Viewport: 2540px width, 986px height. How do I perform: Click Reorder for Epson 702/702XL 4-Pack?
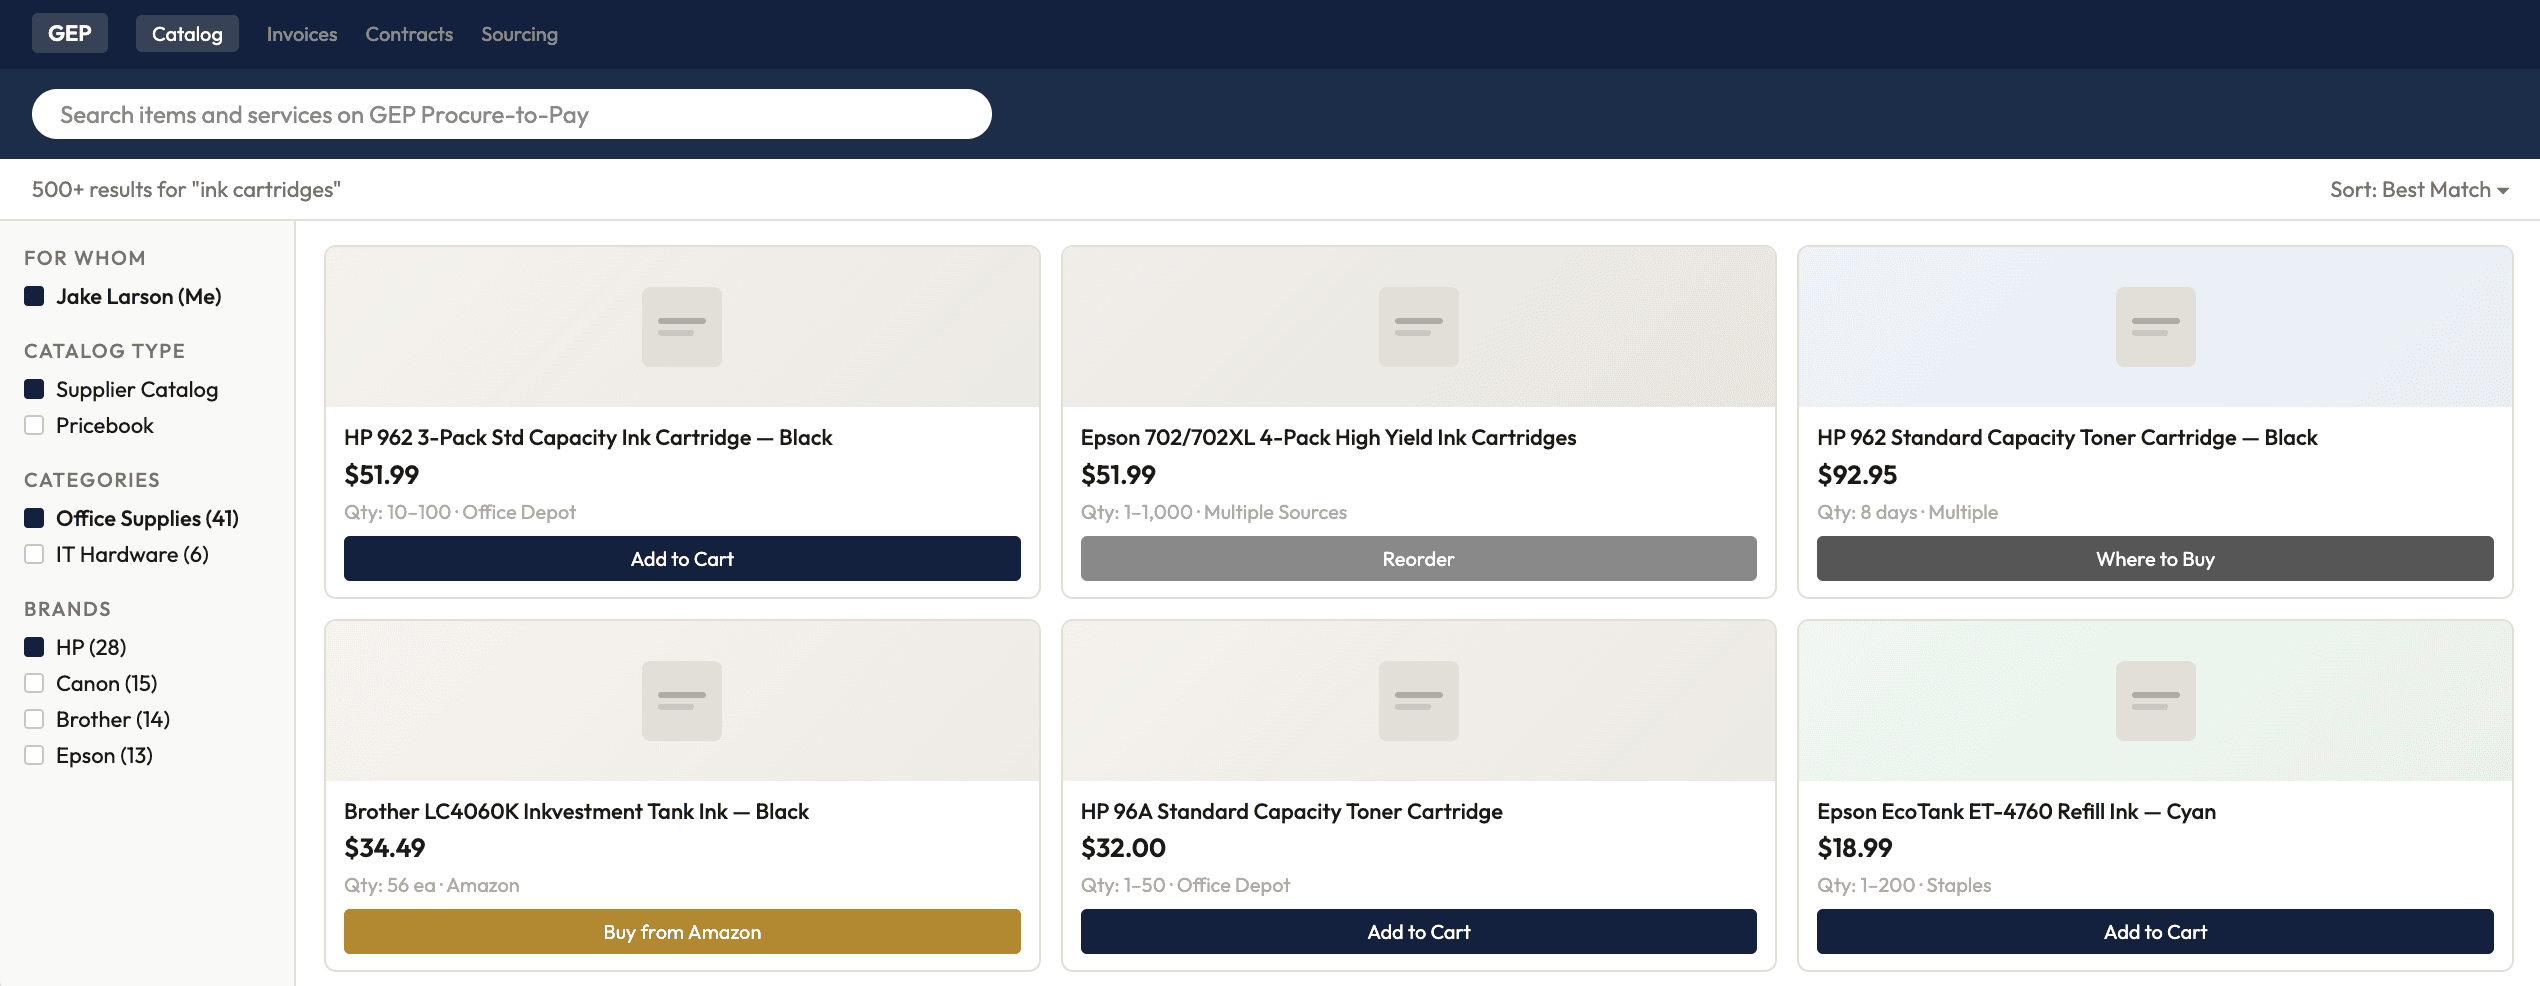pyautogui.click(x=1418, y=559)
